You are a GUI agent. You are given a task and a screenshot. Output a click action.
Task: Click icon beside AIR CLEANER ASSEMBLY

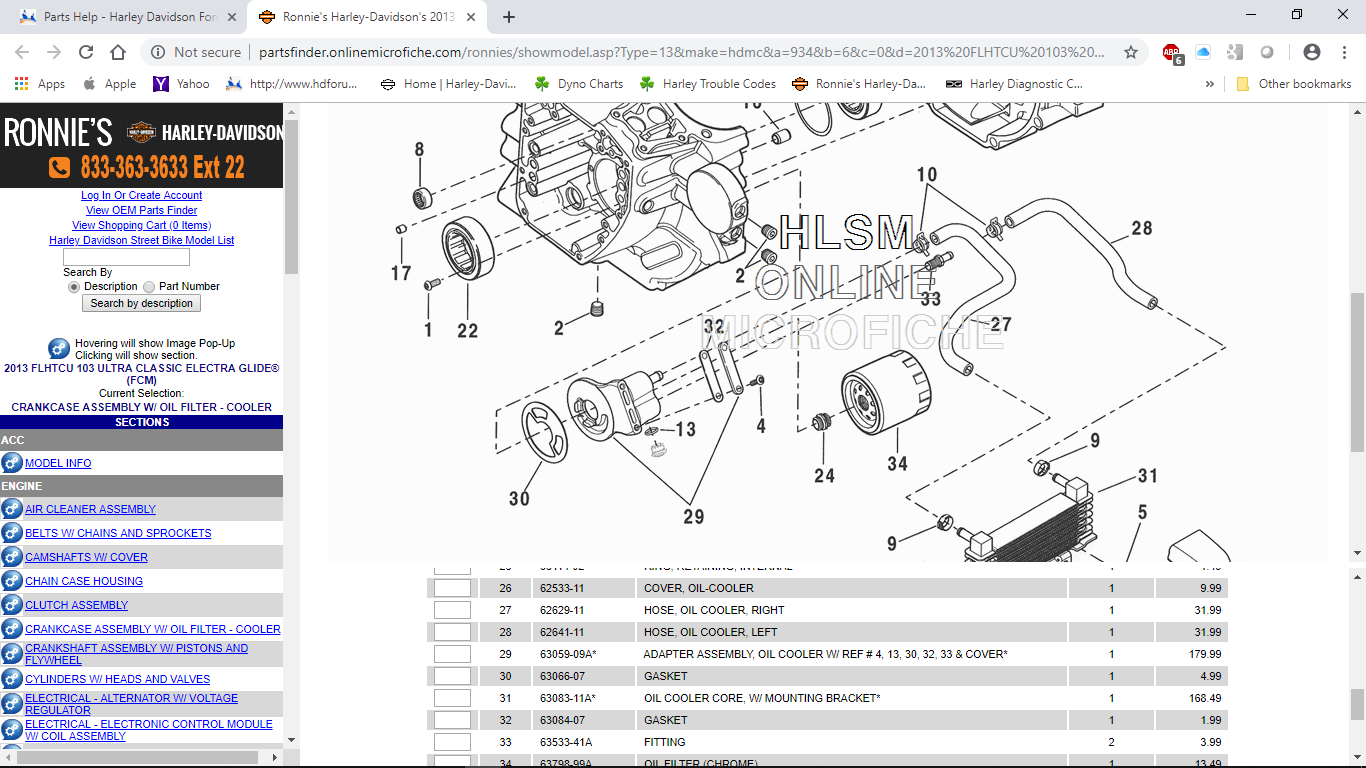[12, 509]
